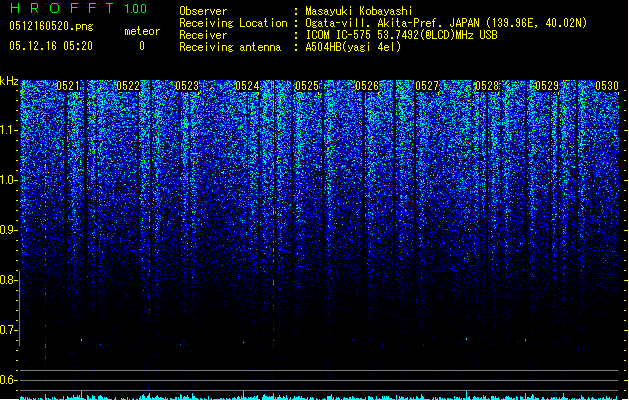
Task: Click the date 05.12.16 05:20
Action: [x=51, y=46]
